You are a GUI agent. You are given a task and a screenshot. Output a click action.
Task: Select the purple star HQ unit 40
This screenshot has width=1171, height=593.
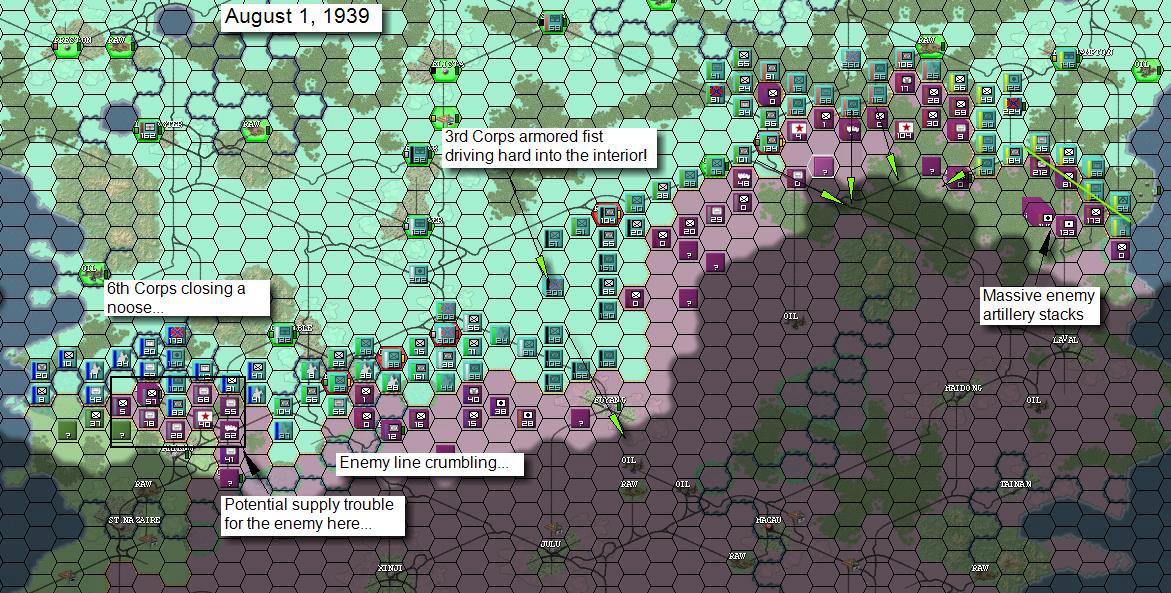tap(203, 418)
